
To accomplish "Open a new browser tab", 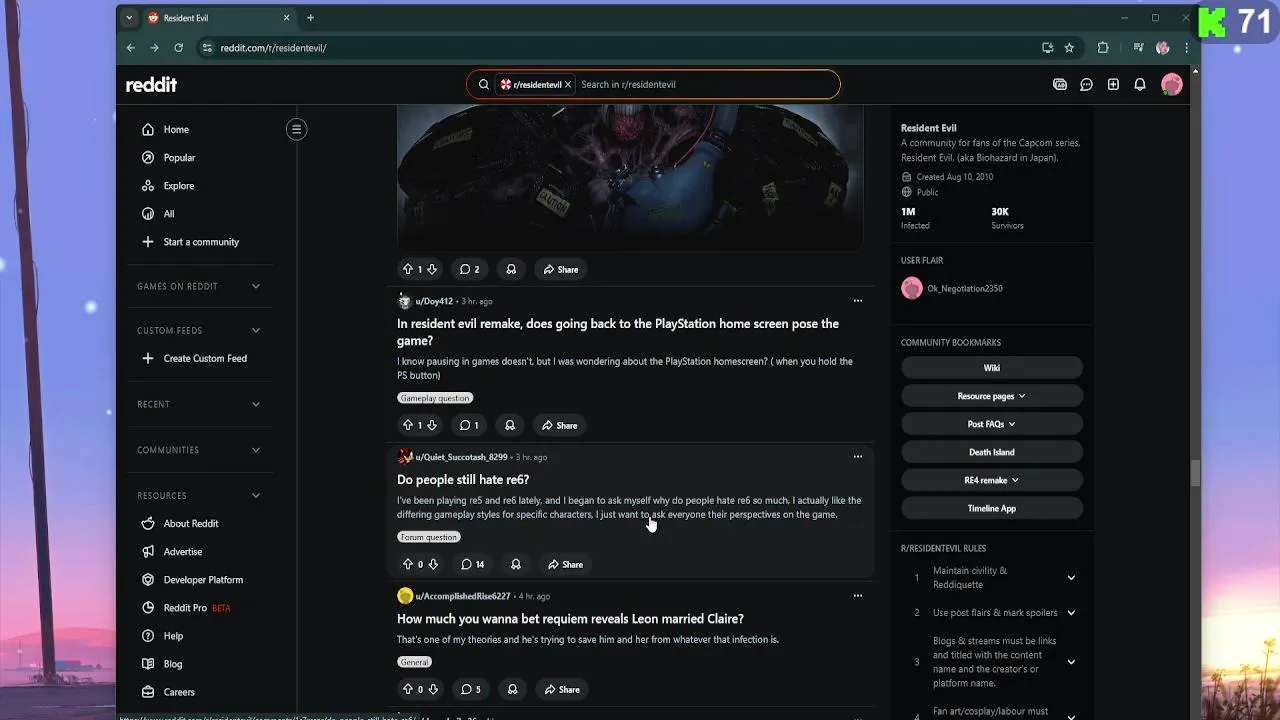I will click(x=310, y=18).
